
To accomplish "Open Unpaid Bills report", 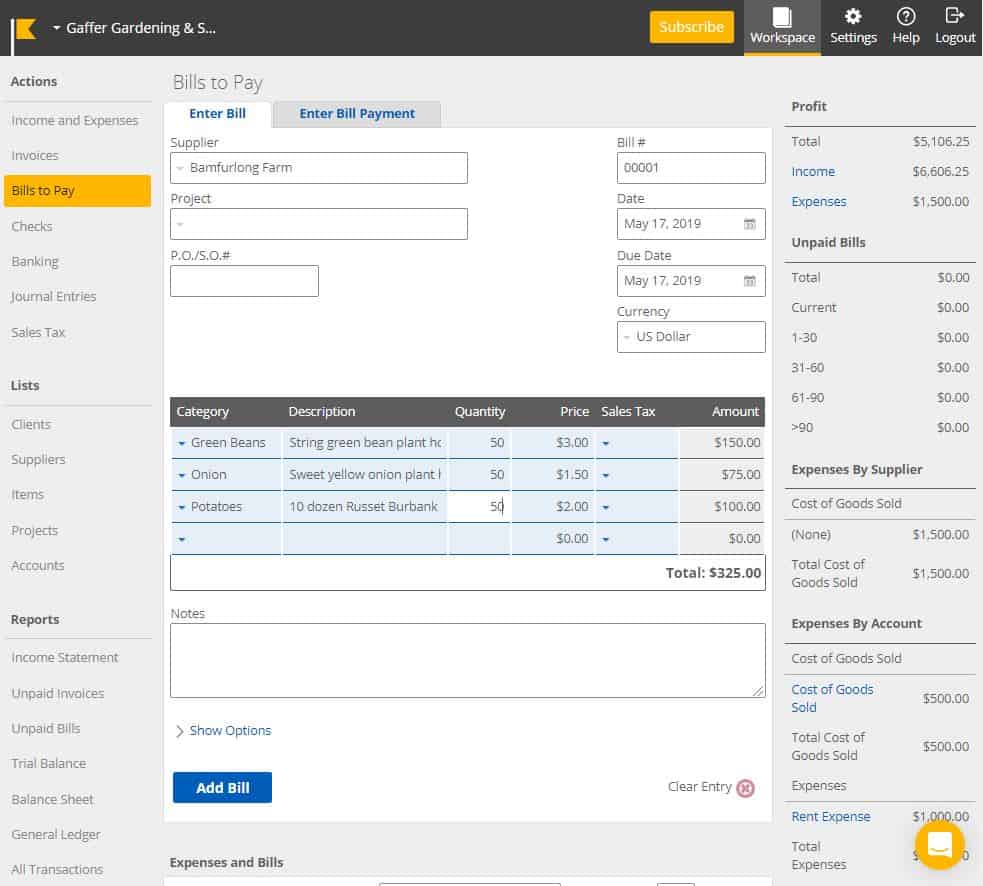I will [x=46, y=729].
